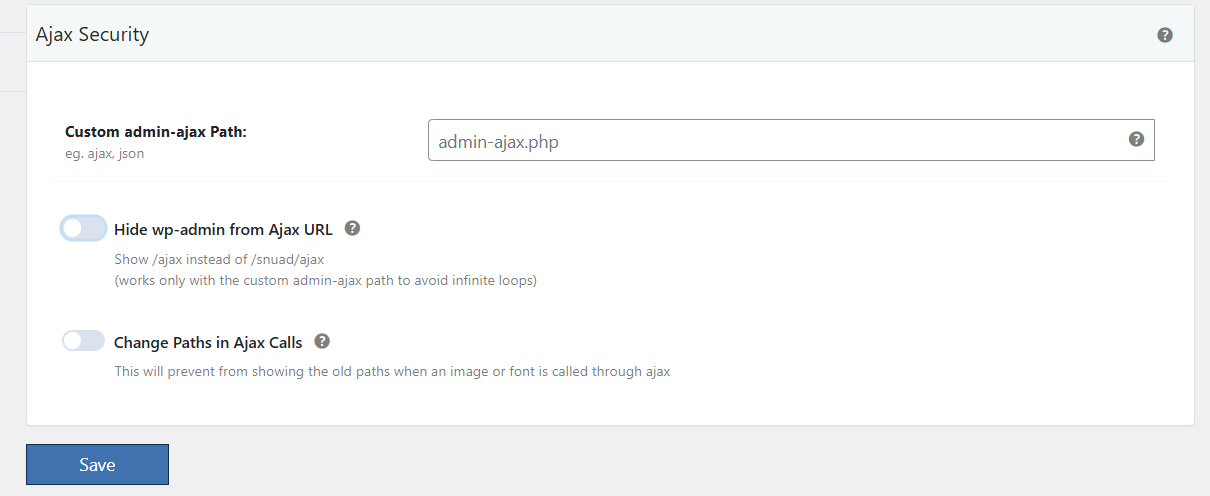Click the "Change Paths in Ajax Calls" label text

(208, 343)
